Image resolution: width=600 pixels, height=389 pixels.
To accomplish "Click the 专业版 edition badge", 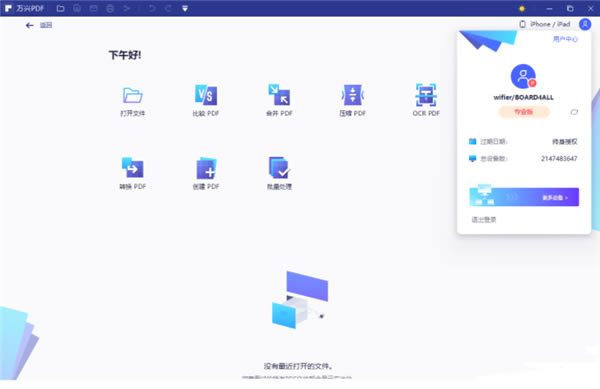I will pos(524,112).
